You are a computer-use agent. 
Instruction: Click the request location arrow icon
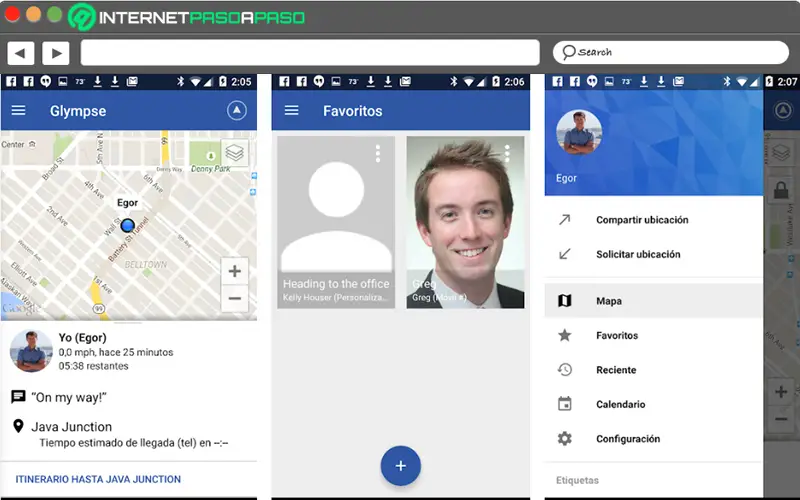click(x=564, y=254)
